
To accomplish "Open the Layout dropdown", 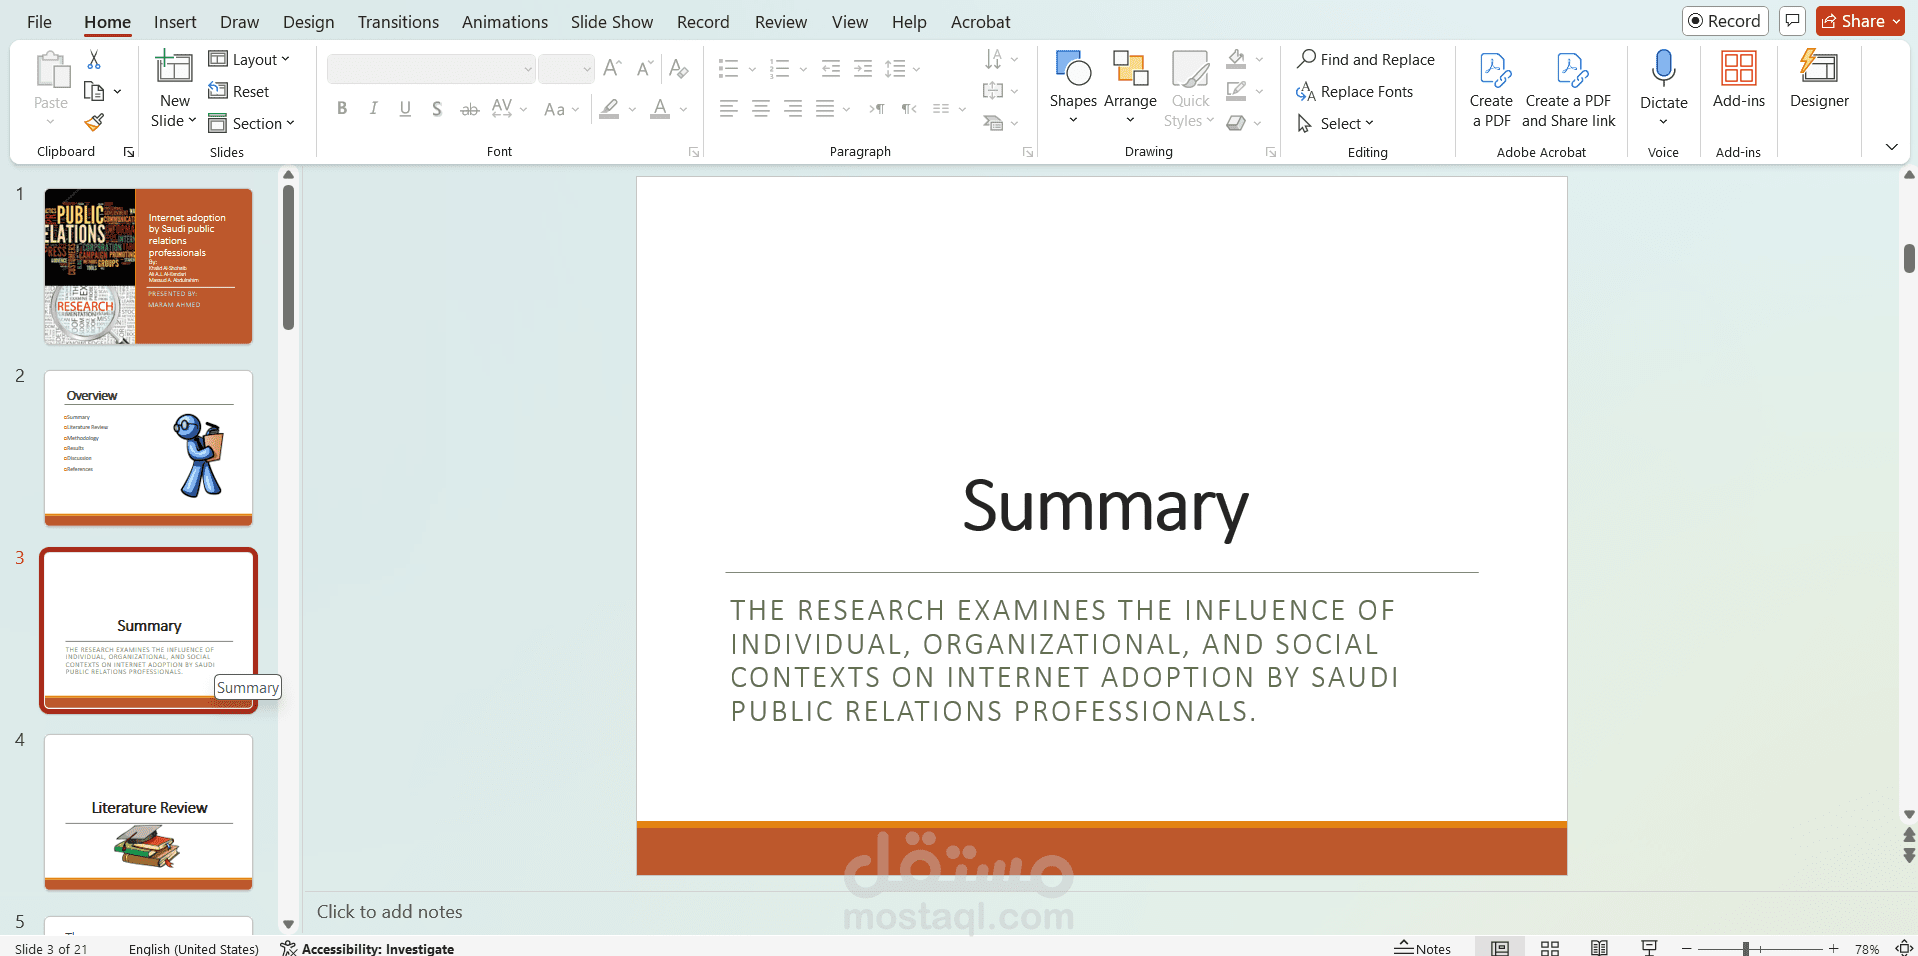I will point(250,60).
